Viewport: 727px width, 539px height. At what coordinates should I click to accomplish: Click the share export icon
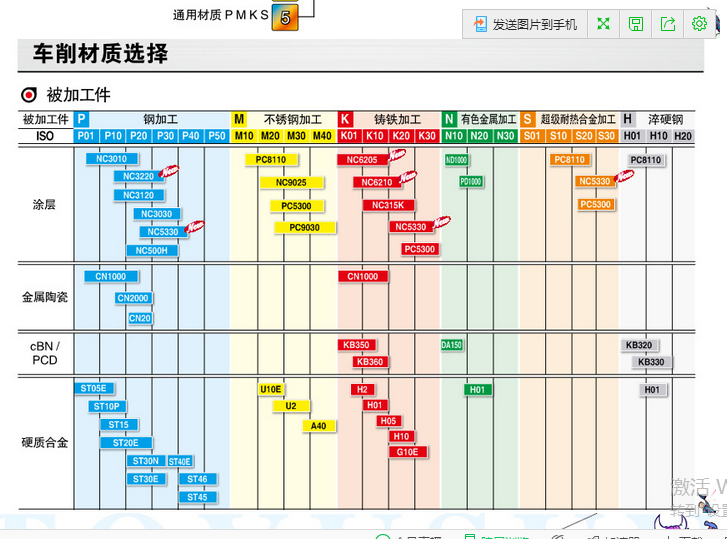point(668,24)
